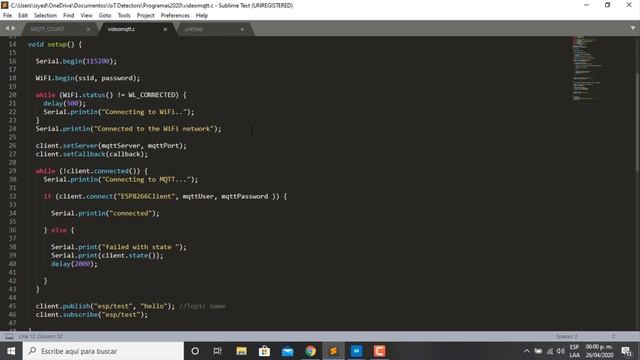Open the orange Camtasia taskbar icon
Image resolution: width=640 pixels, height=360 pixels.
coord(380,351)
